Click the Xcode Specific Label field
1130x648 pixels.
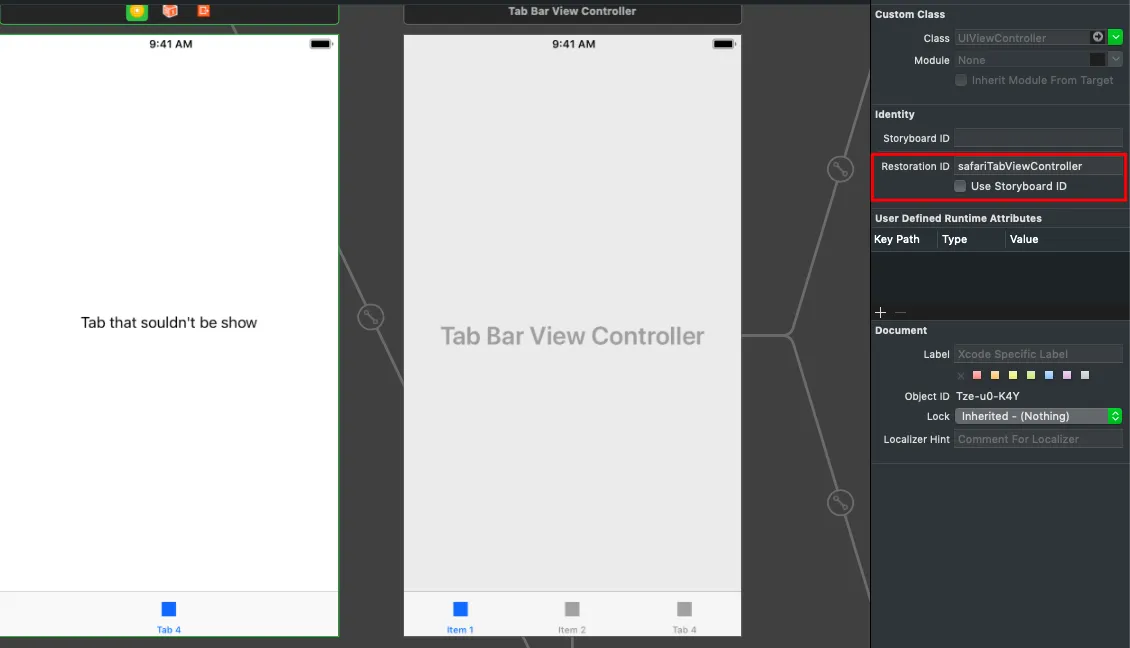click(x=1038, y=354)
